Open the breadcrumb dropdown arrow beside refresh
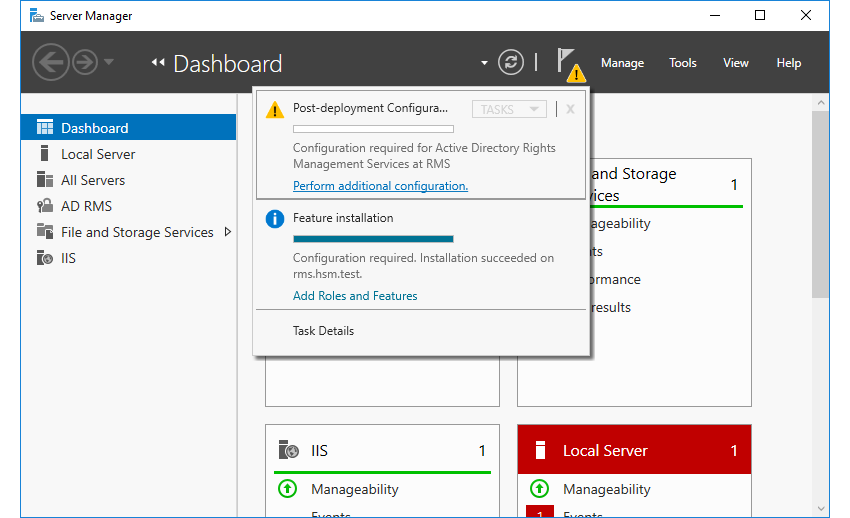Image resolution: width=850 pixels, height=518 pixels. (x=484, y=63)
